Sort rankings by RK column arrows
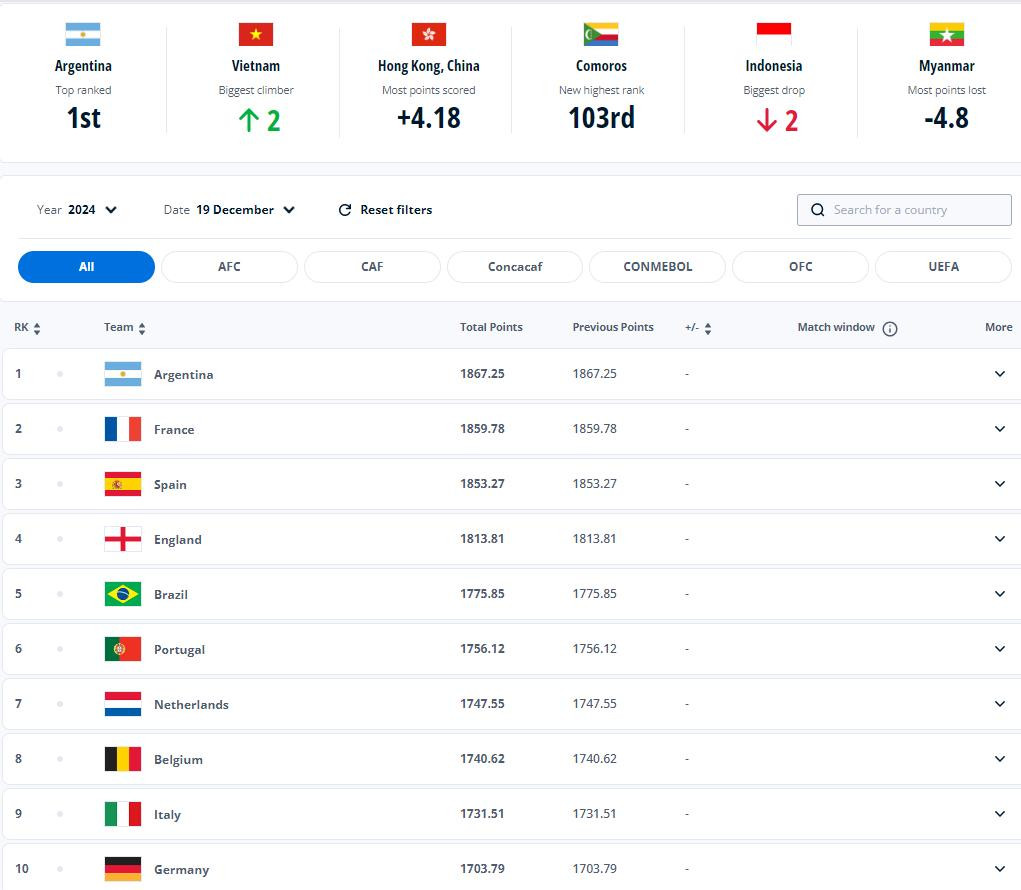This screenshot has width=1021, height=890. 37,328
